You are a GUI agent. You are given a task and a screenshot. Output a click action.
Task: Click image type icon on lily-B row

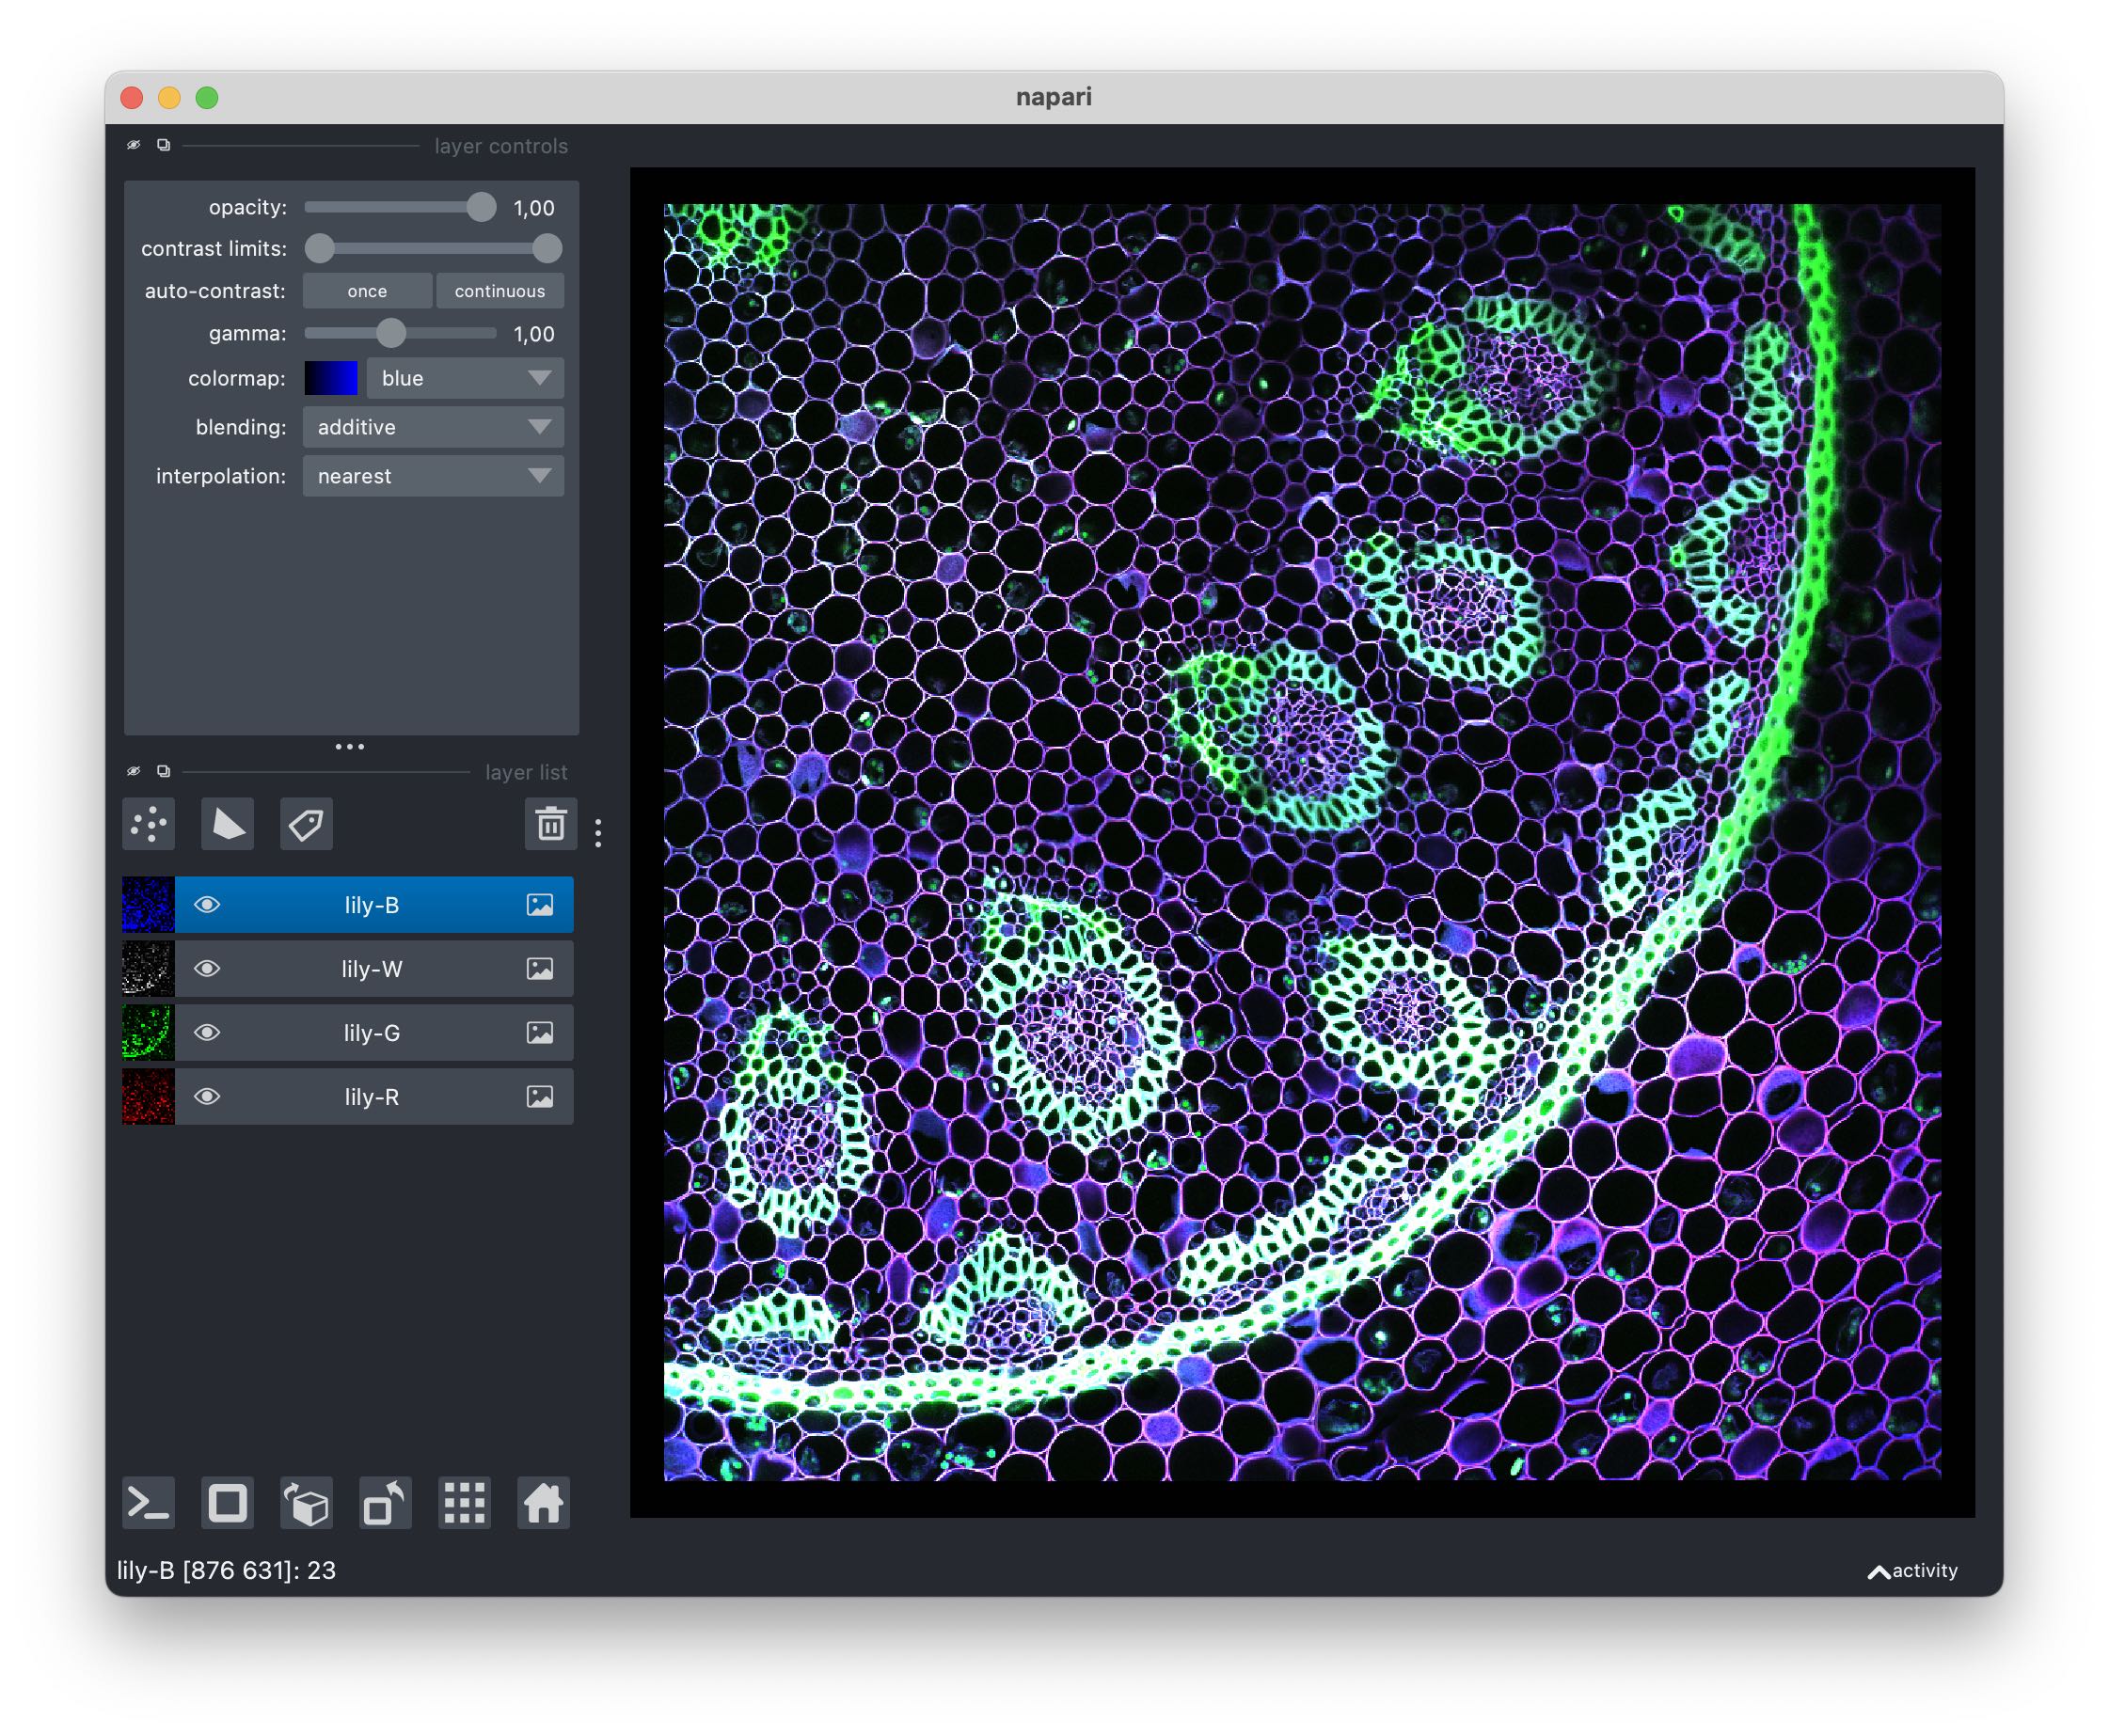540,905
